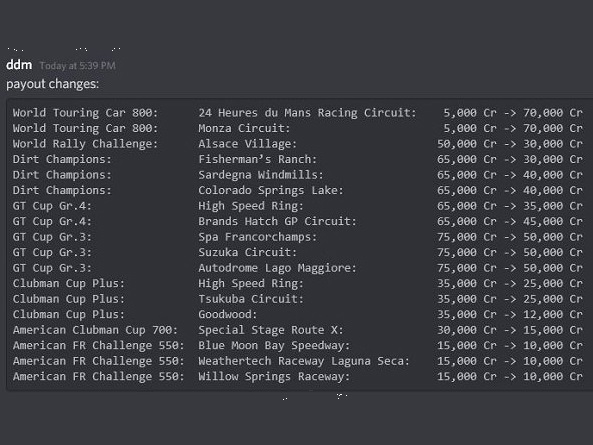Viewport: 593px width, 445px height.
Task: Click the World Rally Challenge label
Action: (x=85, y=144)
